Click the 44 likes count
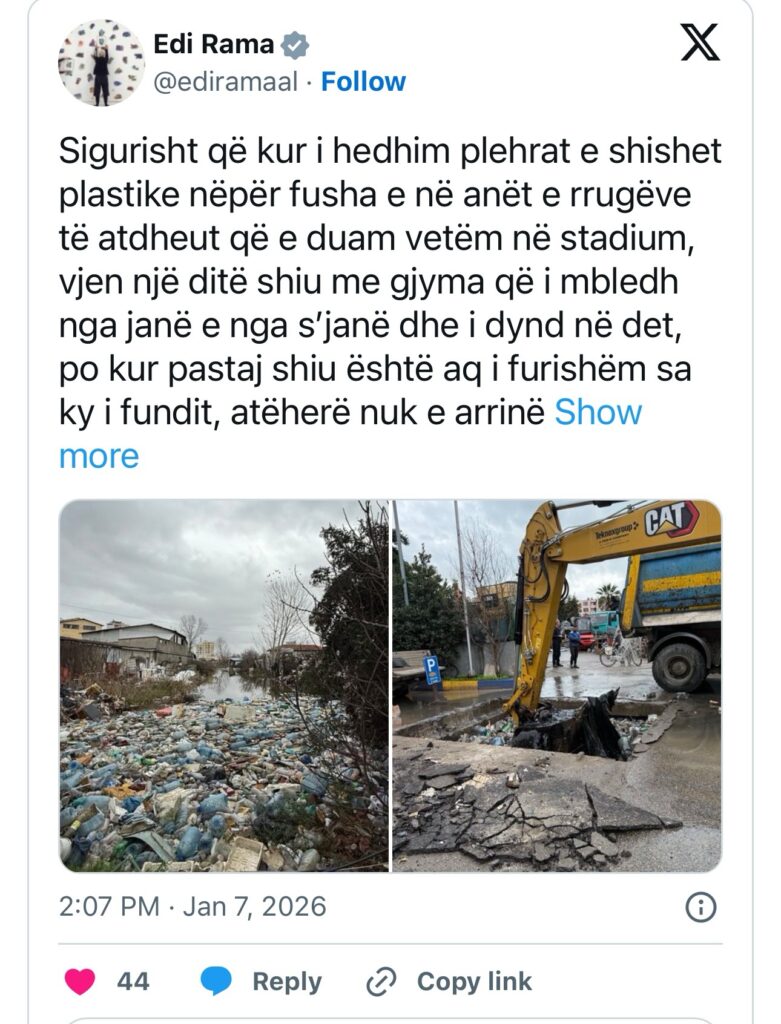This screenshot has height=1024, width=781. (x=133, y=982)
